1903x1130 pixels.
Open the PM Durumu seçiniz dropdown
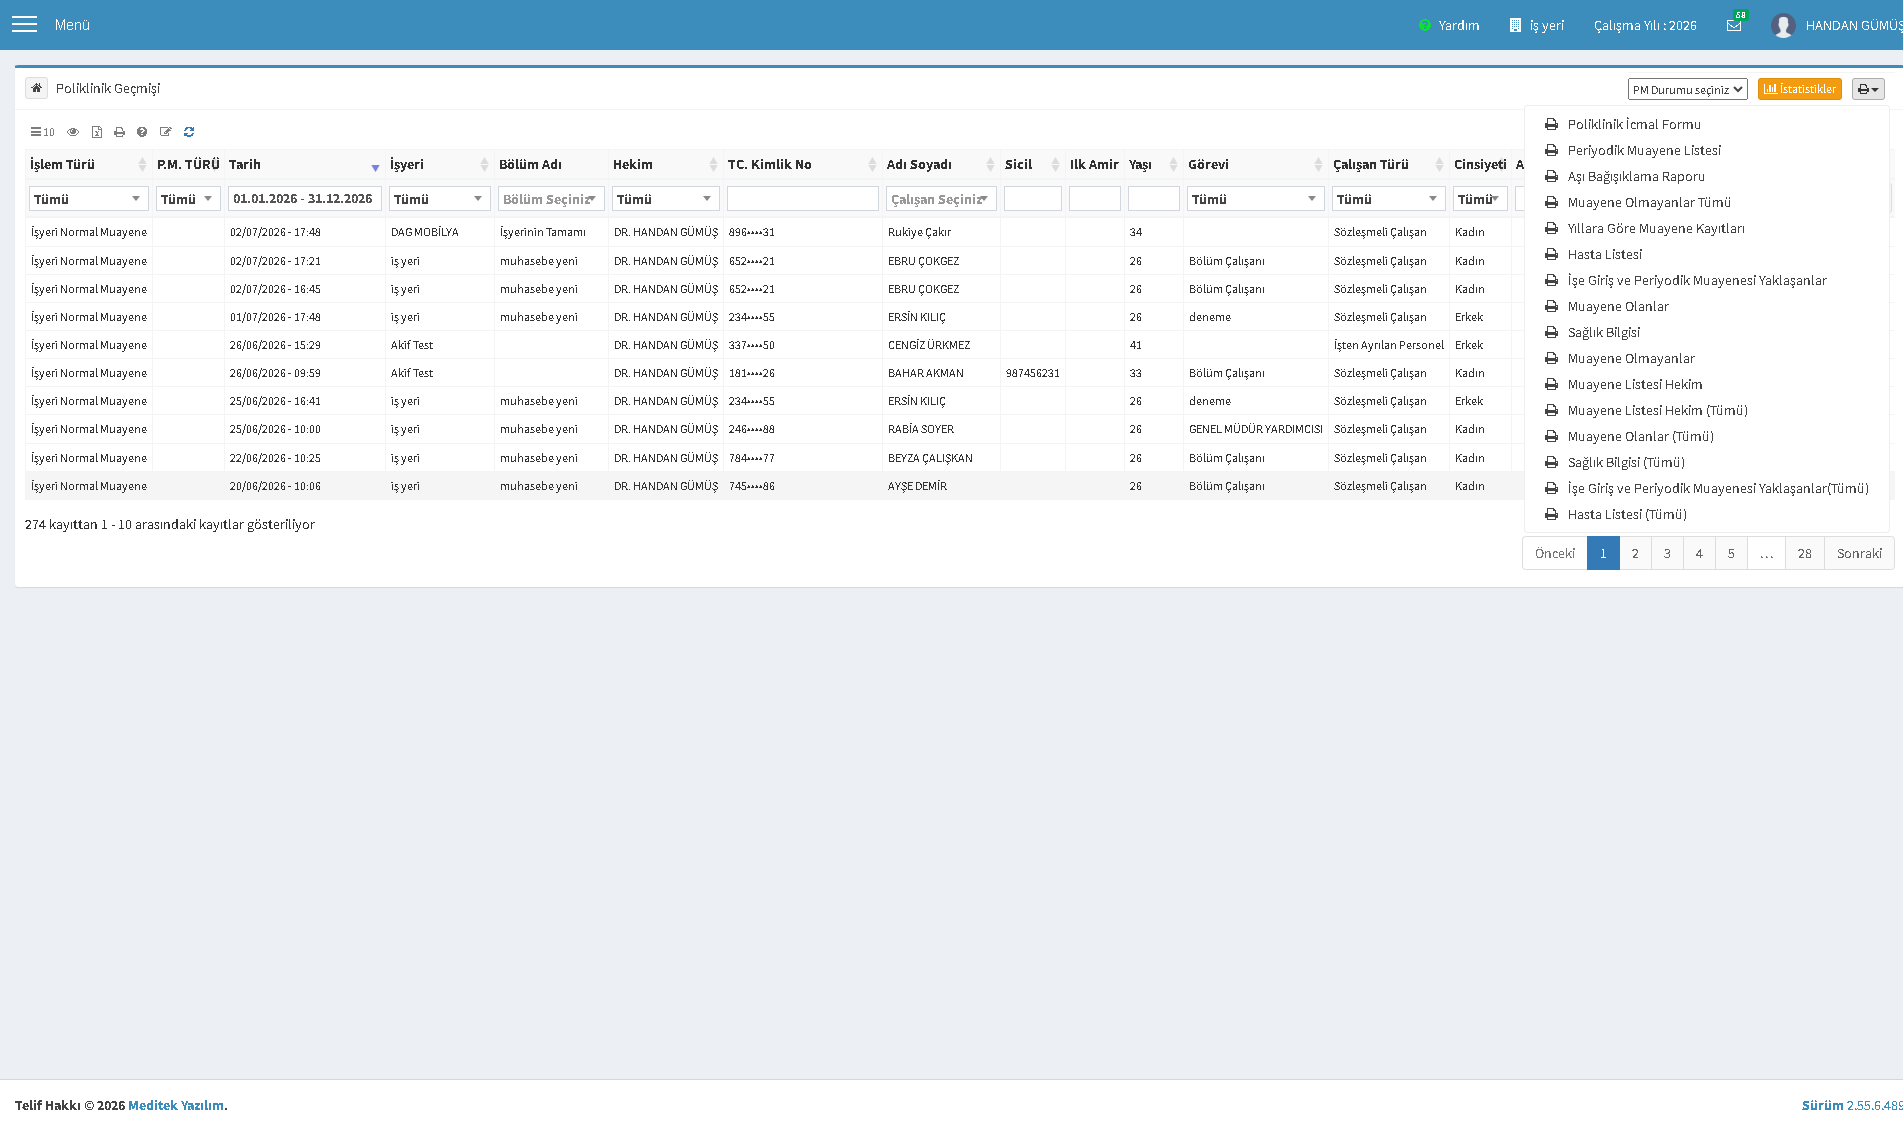[1687, 89]
